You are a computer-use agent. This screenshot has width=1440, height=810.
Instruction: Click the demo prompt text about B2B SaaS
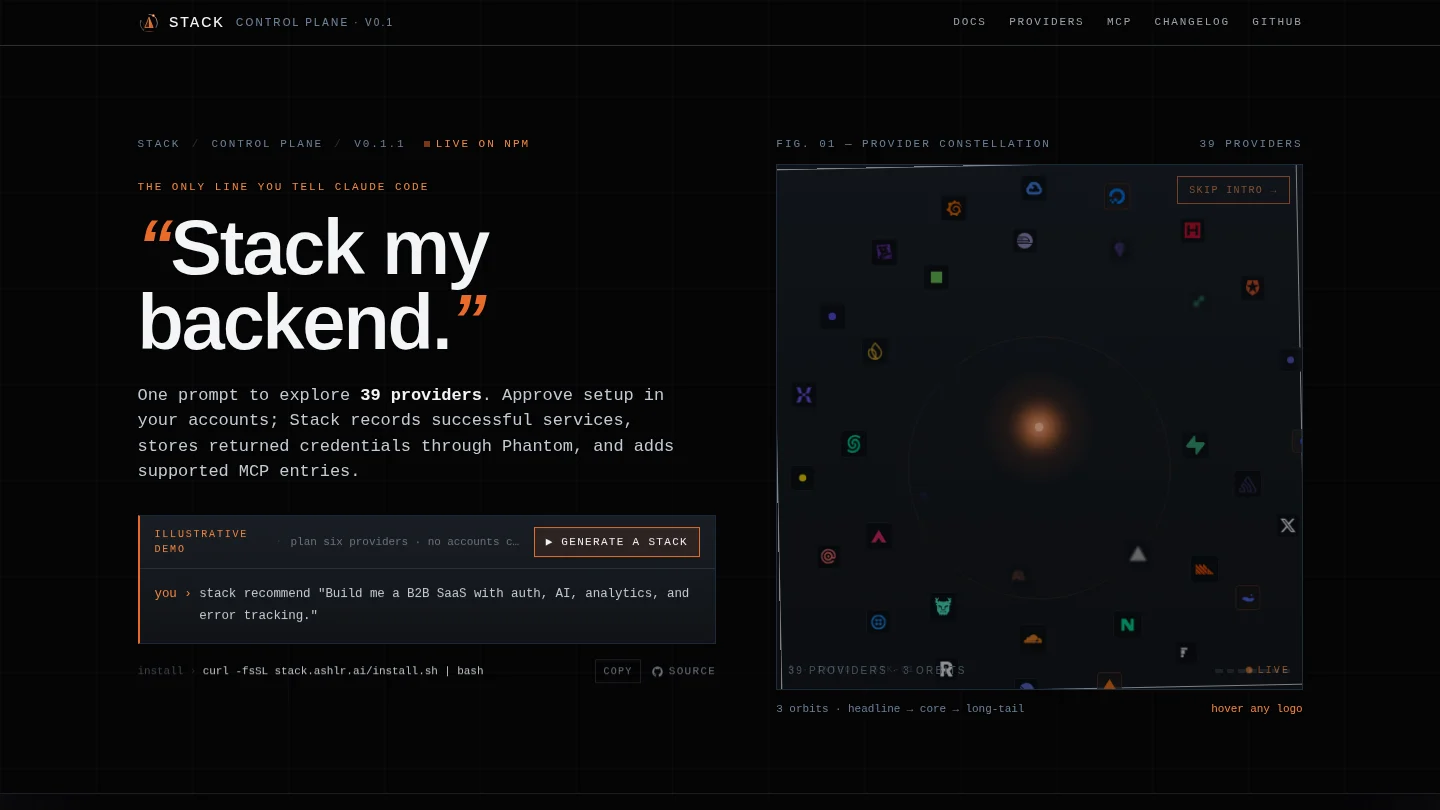tap(444, 605)
